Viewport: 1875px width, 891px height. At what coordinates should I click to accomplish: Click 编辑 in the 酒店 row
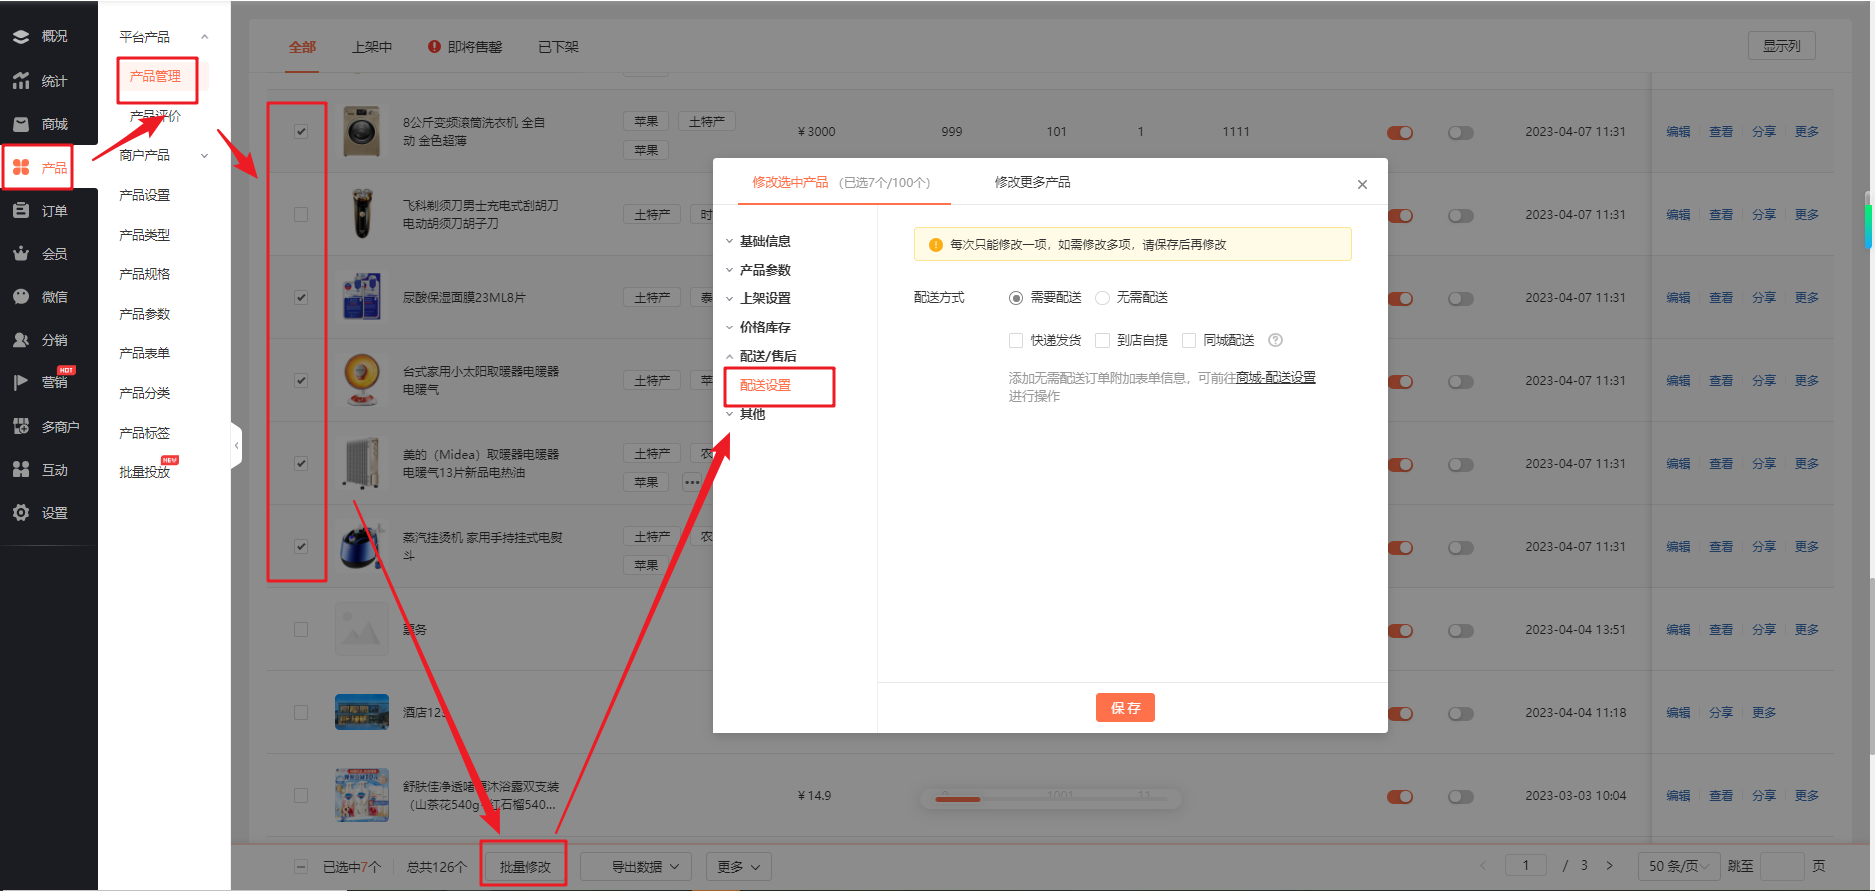[1678, 713]
